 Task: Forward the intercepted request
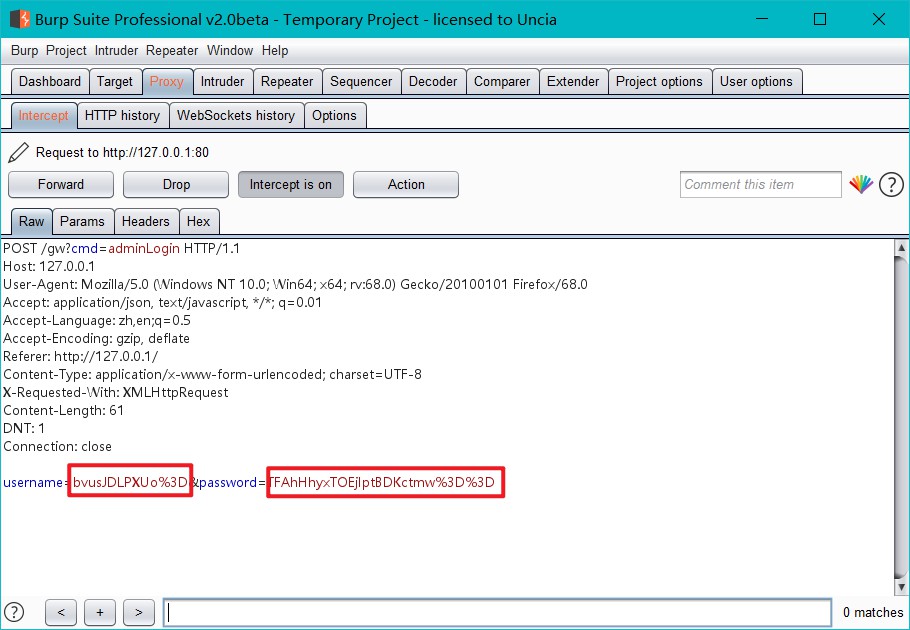(61, 184)
